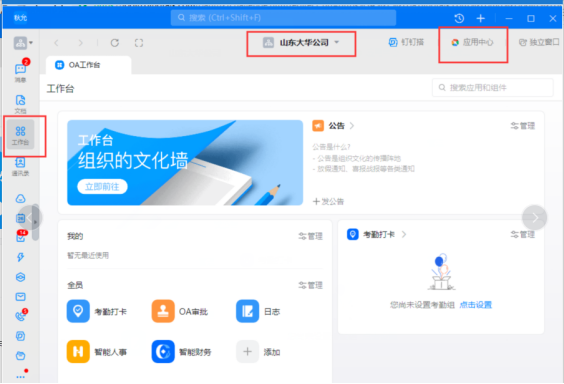Viewport: 564px width, 384px height.
Task: Click the 您尚未设置考勤组 message
Action: (422, 305)
